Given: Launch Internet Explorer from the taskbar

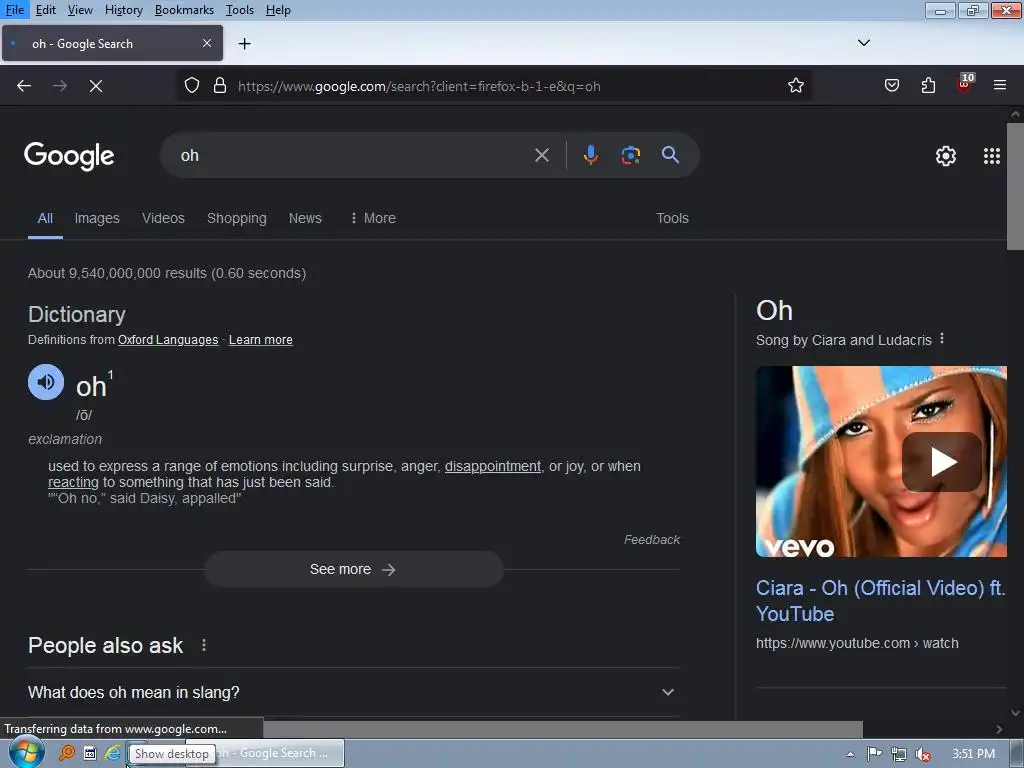Looking at the screenshot, I should coord(113,754).
